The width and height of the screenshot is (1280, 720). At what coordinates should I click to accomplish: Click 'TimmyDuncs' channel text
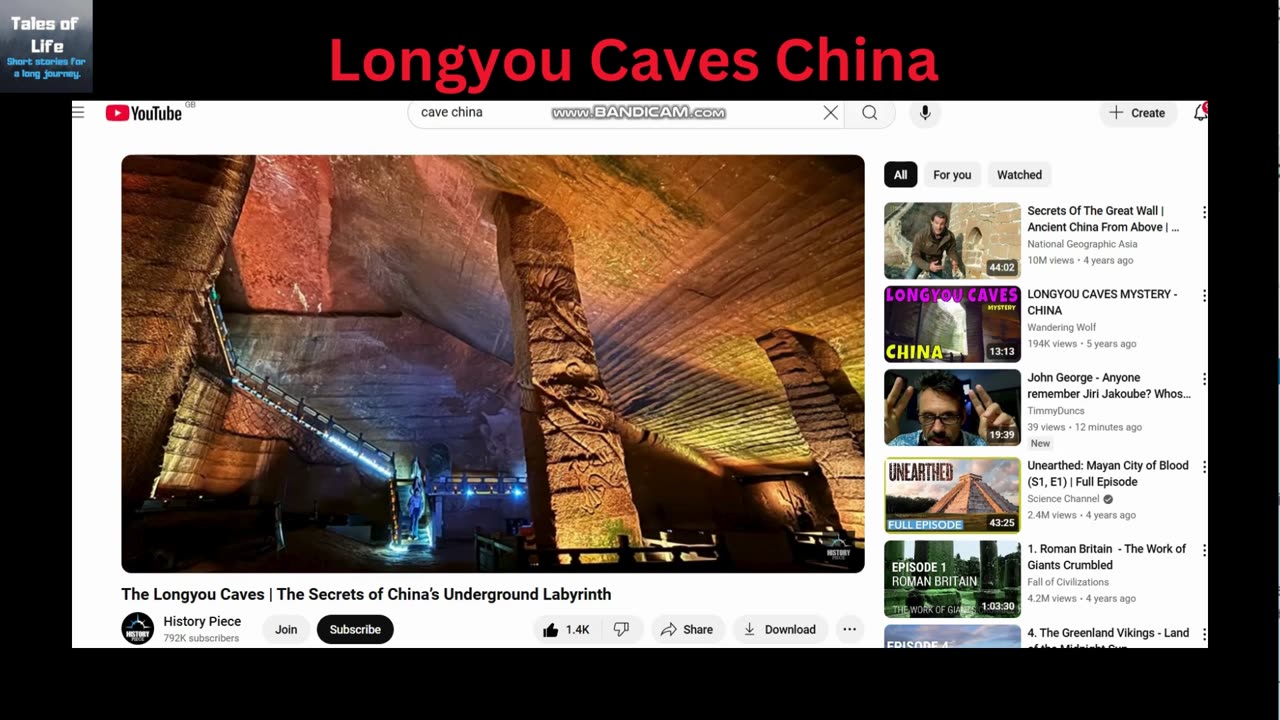click(1055, 411)
